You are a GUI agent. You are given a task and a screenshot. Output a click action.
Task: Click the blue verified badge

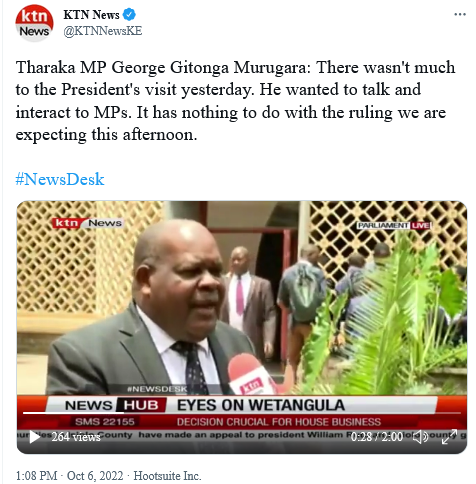point(129,15)
